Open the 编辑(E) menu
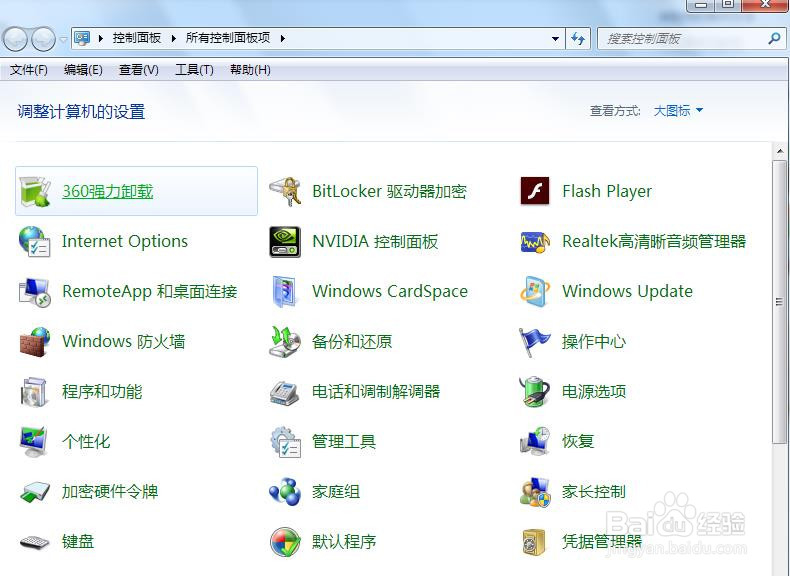This screenshot has height=576, width=790. click(83, 70)
